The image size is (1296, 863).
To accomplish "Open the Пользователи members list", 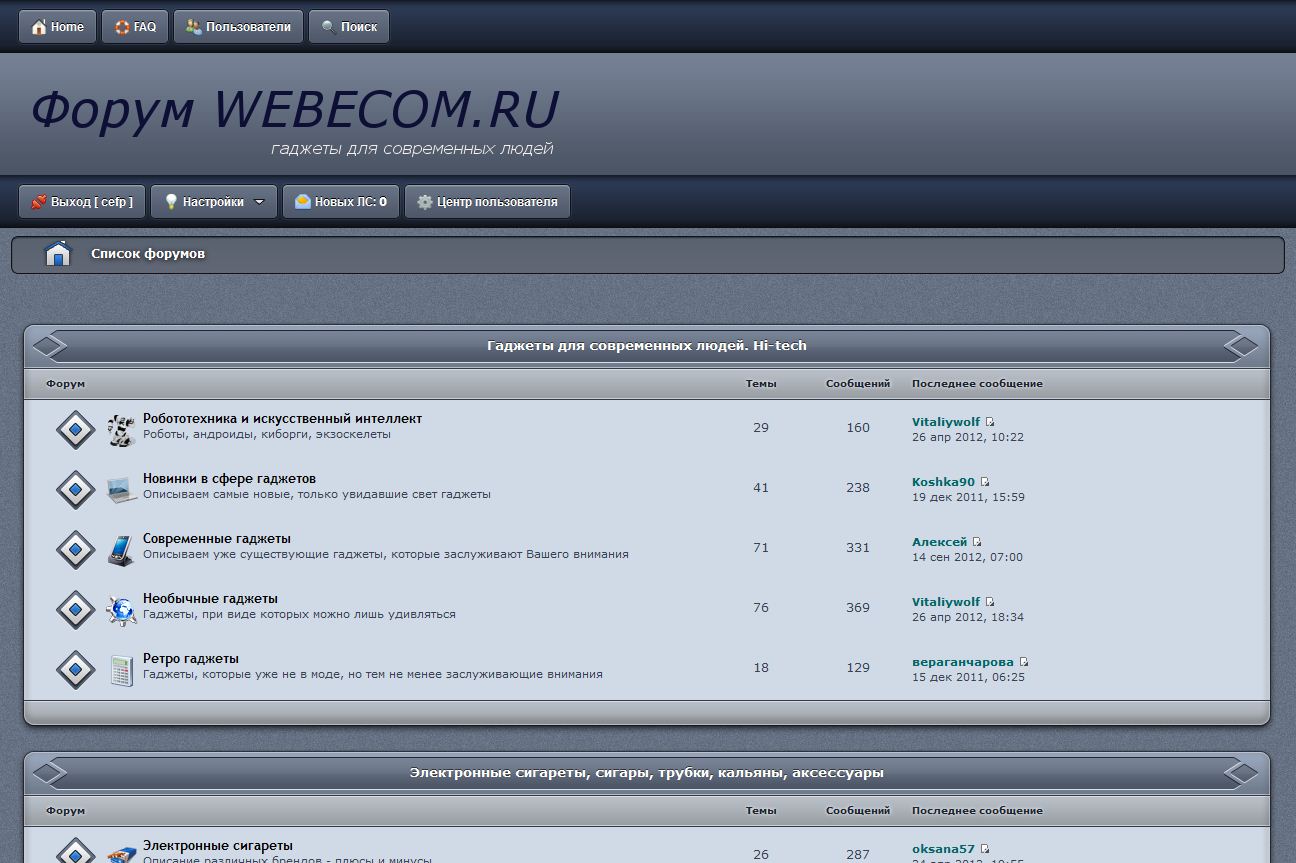I will coord(238,27).
